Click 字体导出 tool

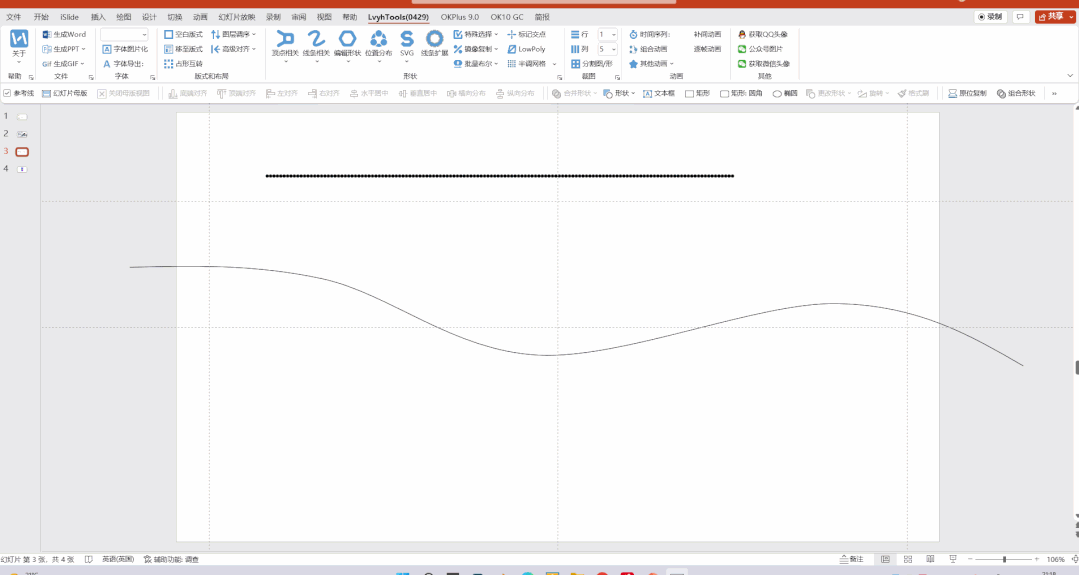pyautogui.click(x=123, y=64)
